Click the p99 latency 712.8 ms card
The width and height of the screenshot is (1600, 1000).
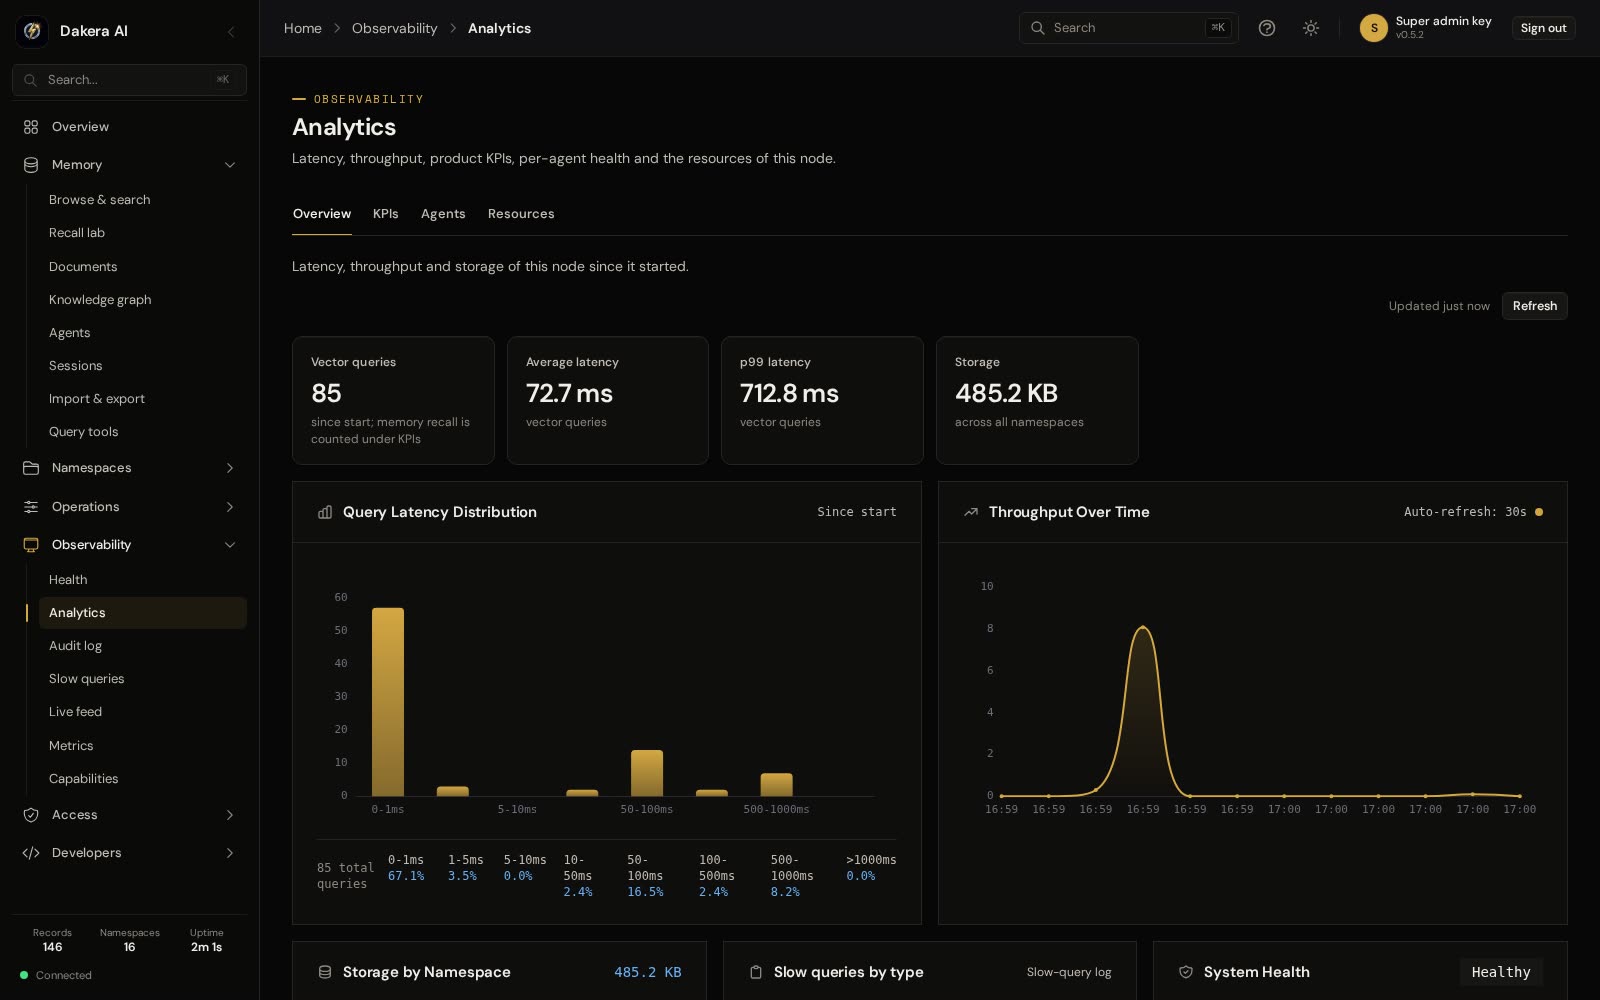tap(822, 400)
